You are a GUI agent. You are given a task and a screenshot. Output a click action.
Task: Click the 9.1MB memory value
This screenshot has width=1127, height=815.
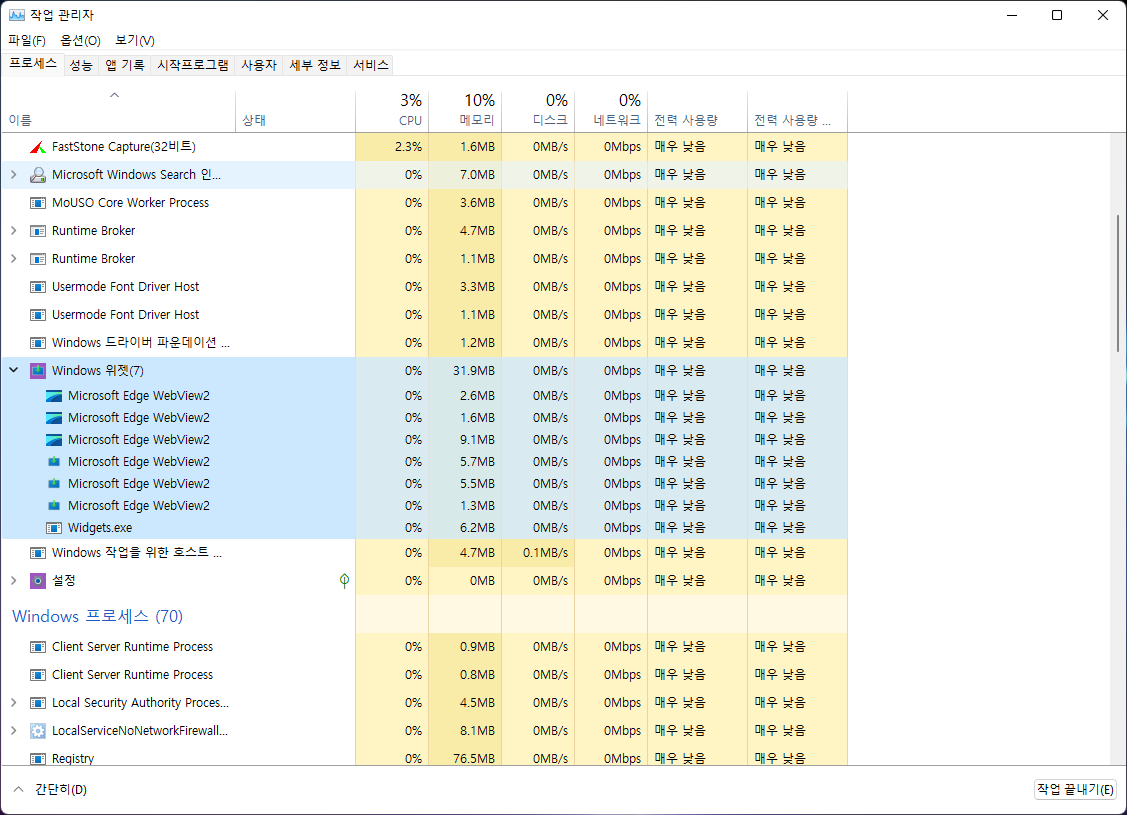click(x=477, y=440)
